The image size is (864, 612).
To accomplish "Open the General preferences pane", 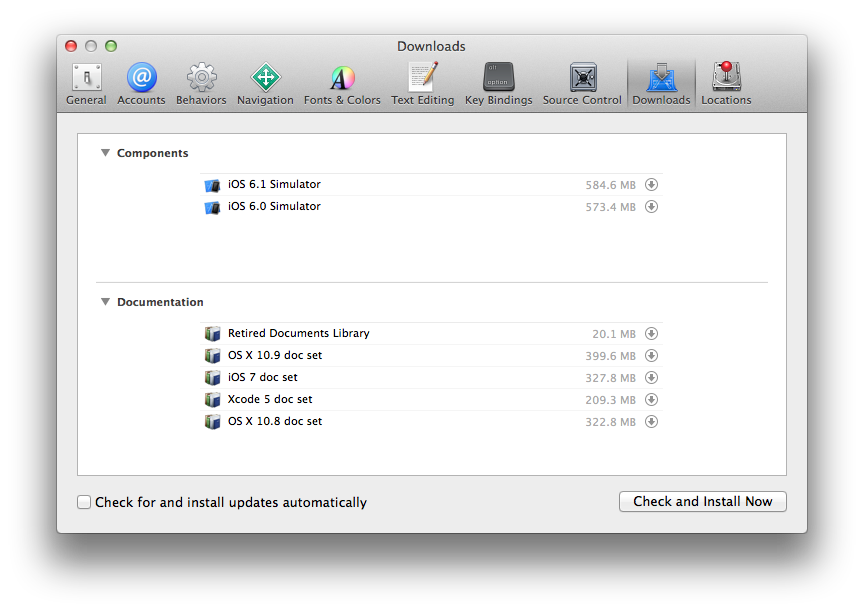I will (x=87, y=84).
